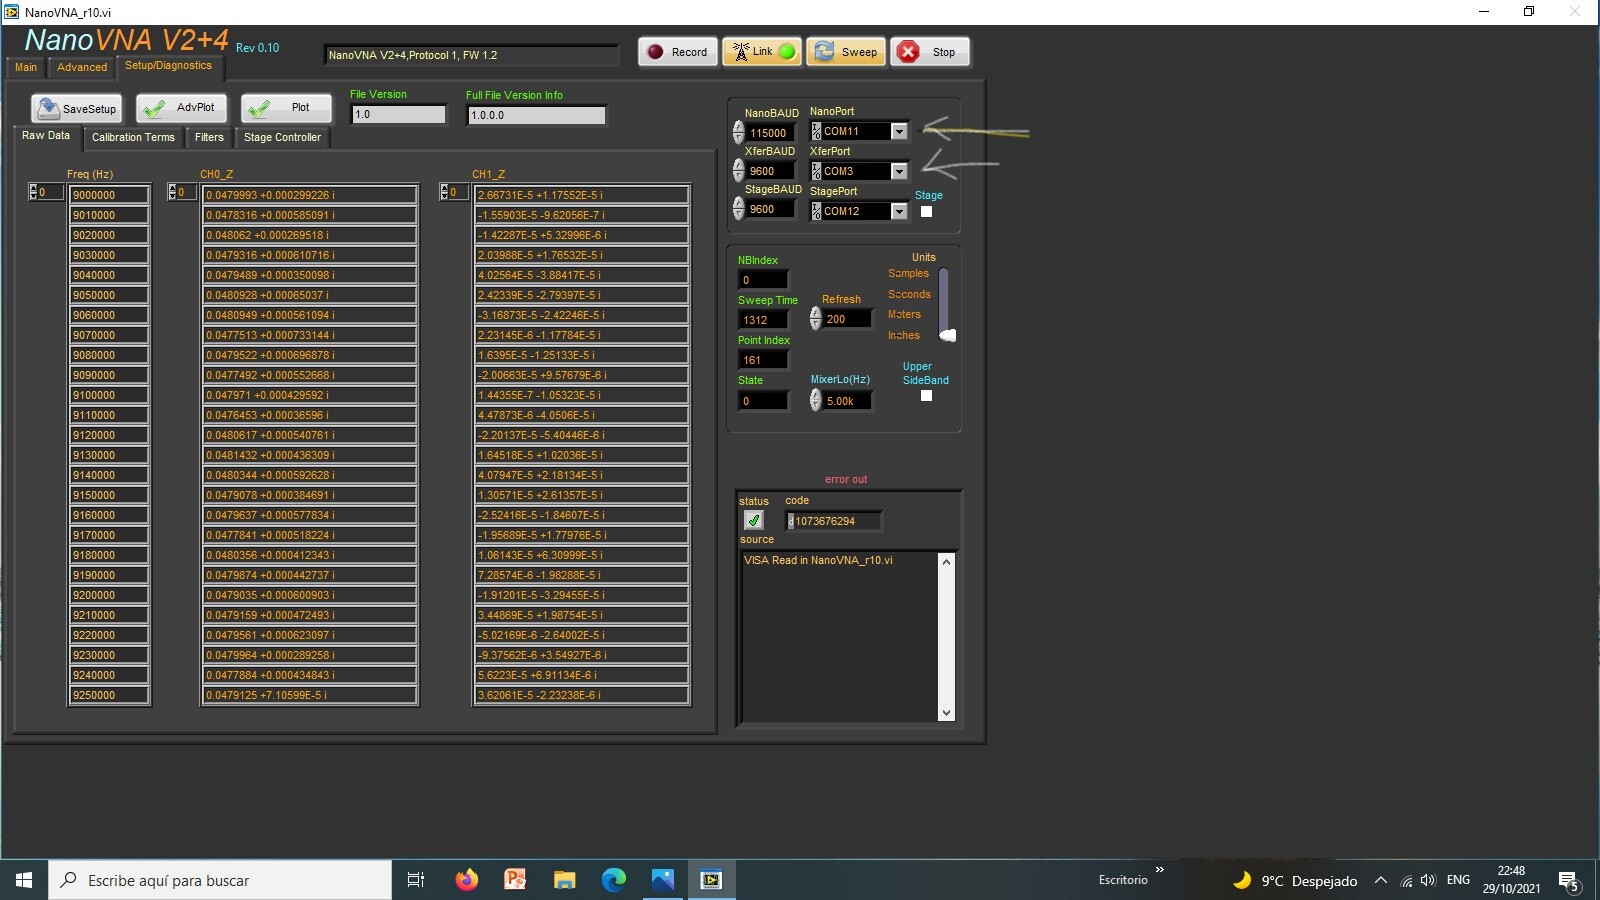Click the Refresh 200 field
Image resolution: width=1600 pixels, height=900 pixels.
[848, 319]
